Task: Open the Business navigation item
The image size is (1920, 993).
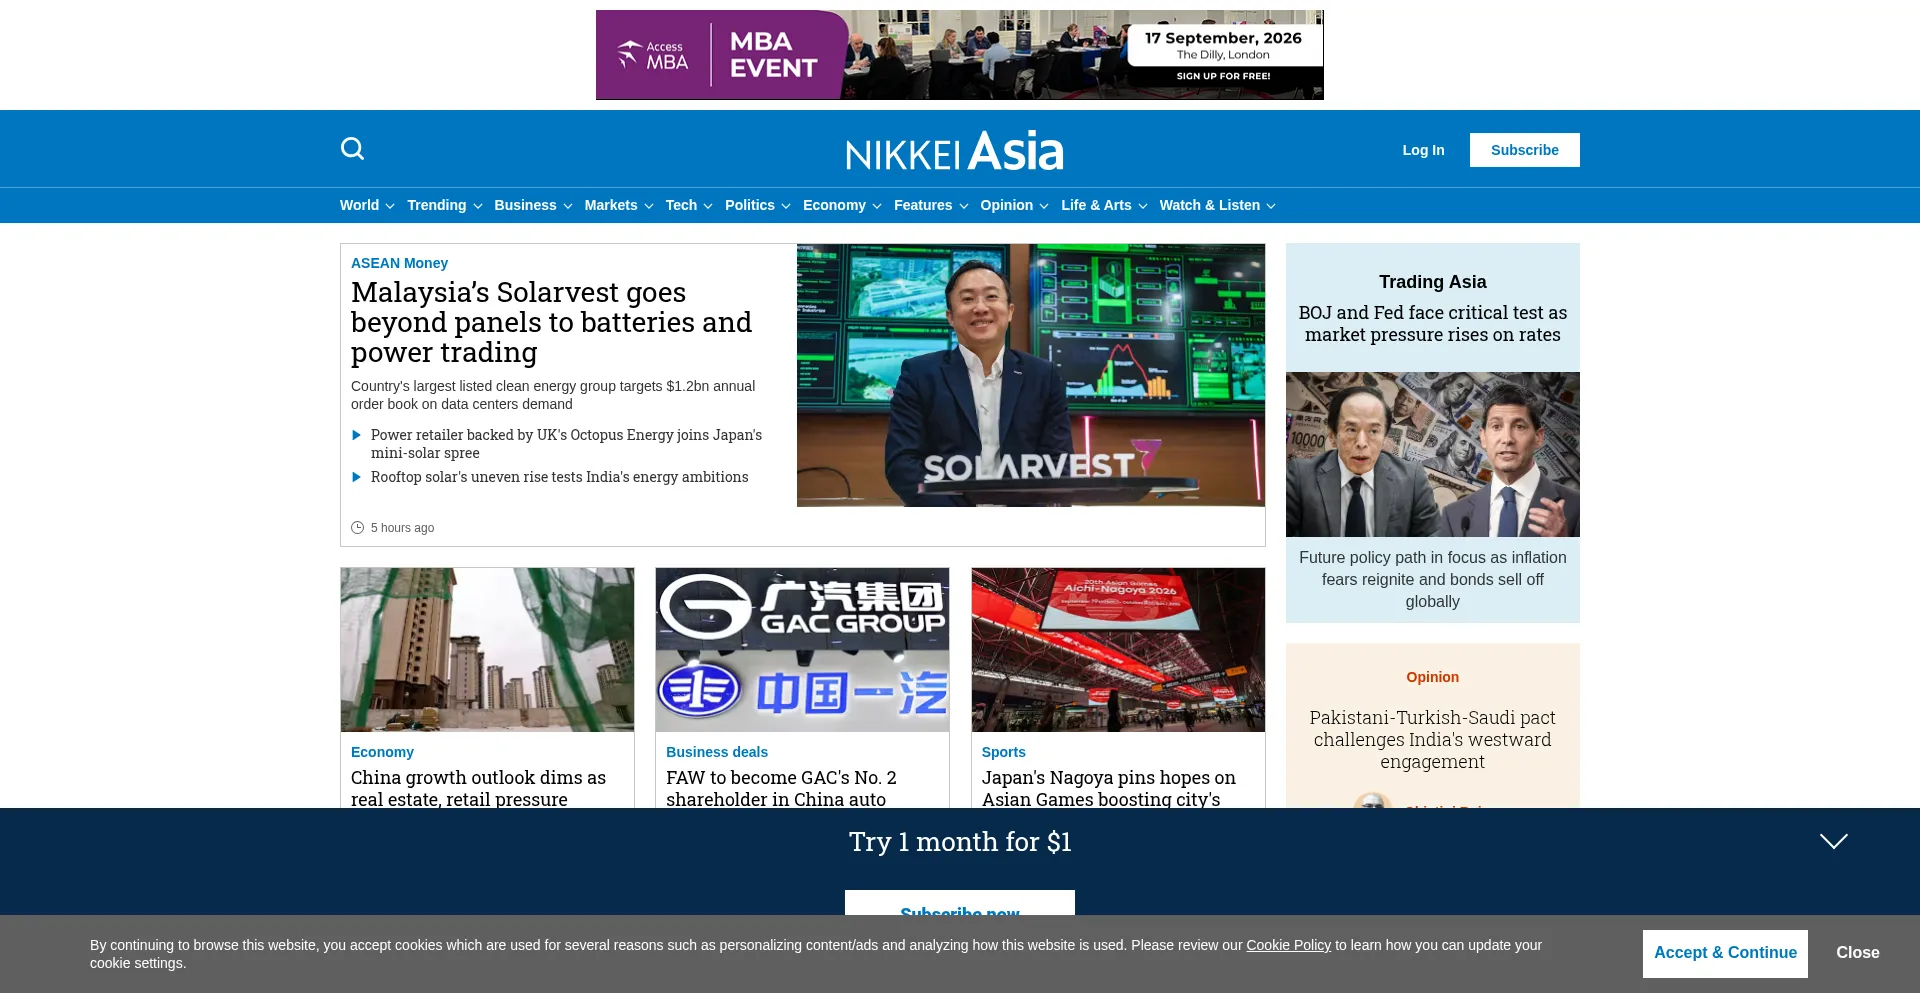Action: 525,205
